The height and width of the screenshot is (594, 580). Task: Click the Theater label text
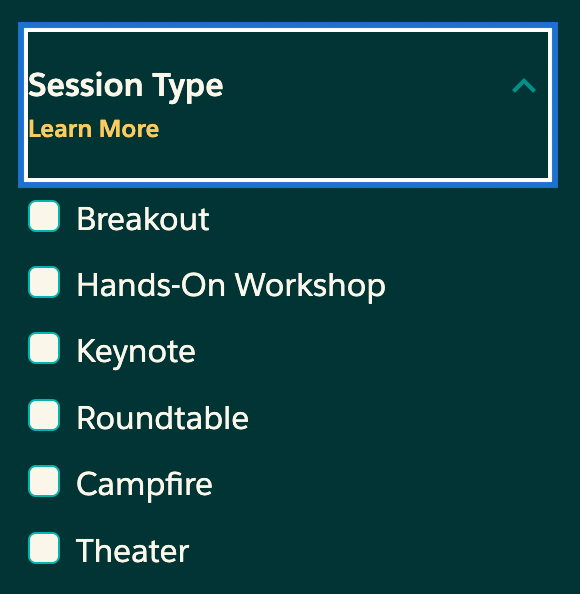pos(133,550)
